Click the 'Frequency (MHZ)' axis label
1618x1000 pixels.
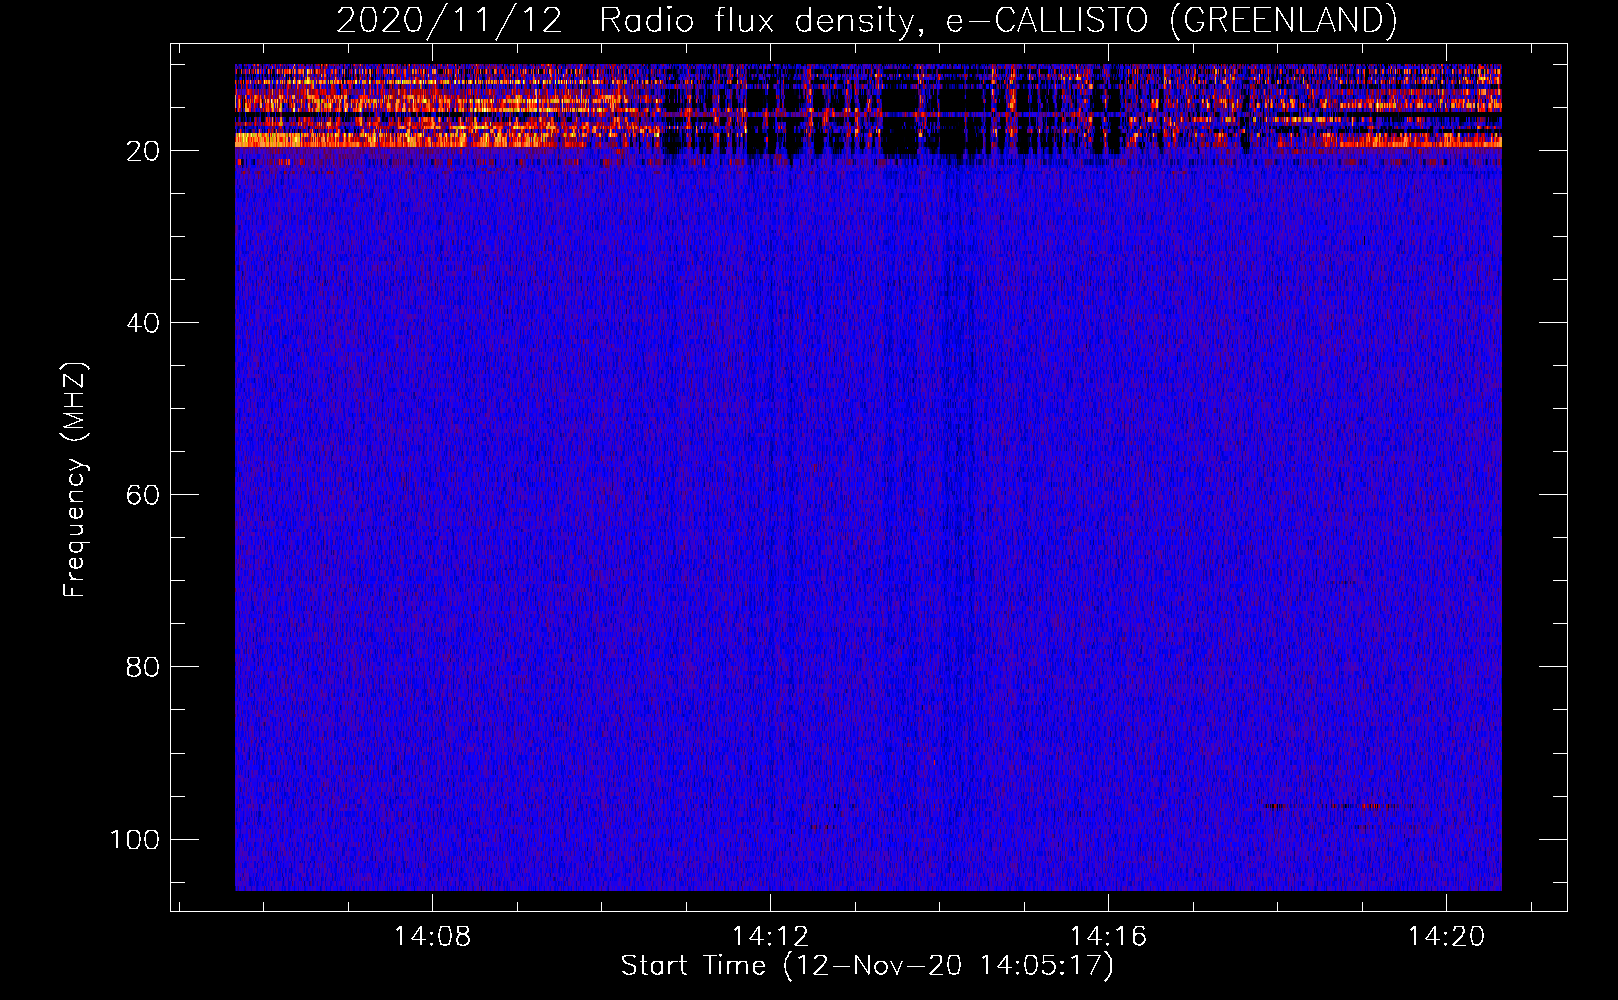coord(75,480)
